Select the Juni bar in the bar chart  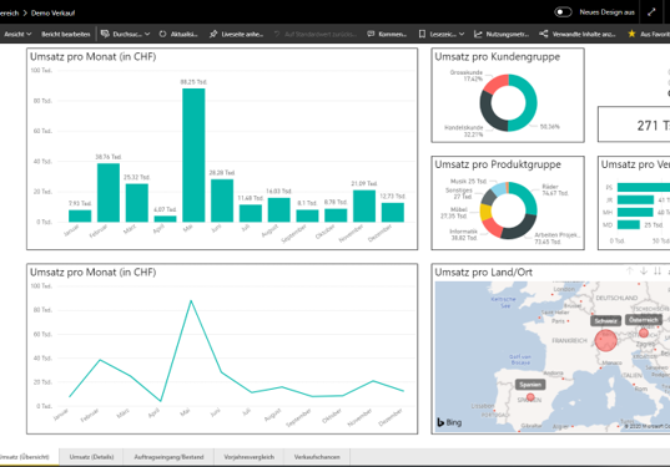pyautogui.click(x=222, y=201)
